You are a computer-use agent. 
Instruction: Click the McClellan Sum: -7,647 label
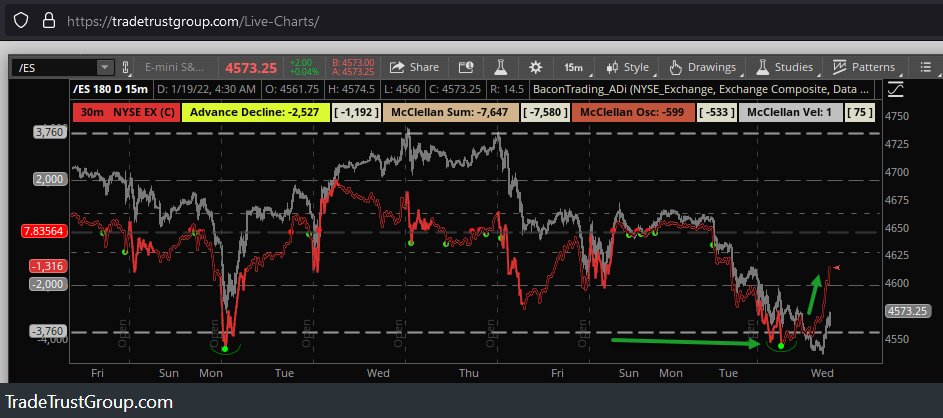[x=450, y=112]
